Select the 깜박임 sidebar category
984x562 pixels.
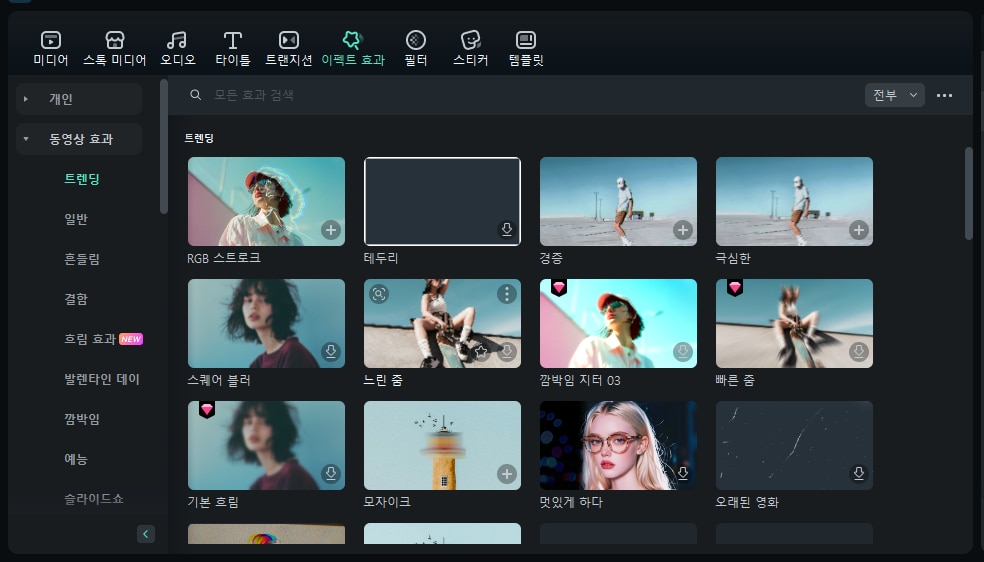82,419
